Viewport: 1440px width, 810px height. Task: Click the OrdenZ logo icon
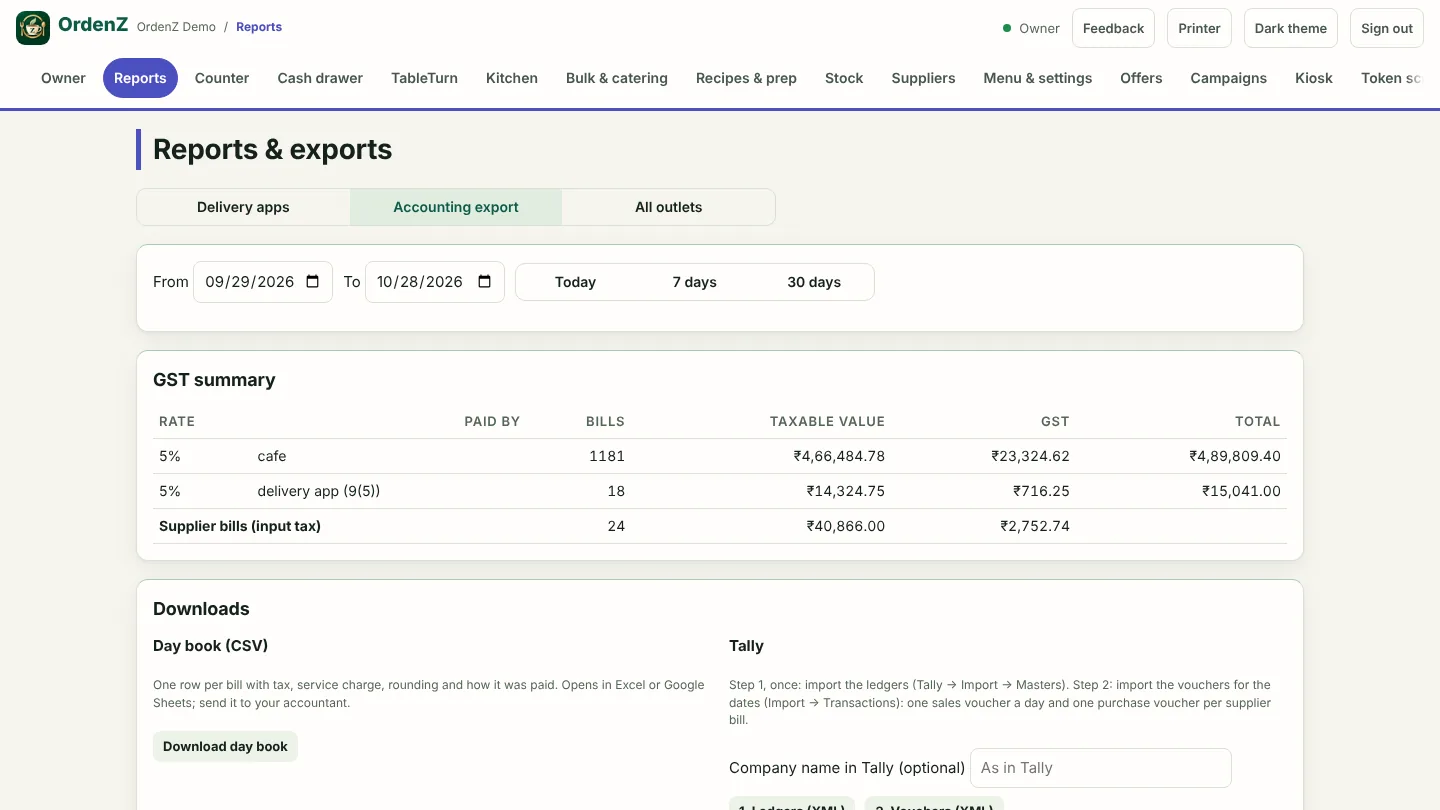pos(33,28)
